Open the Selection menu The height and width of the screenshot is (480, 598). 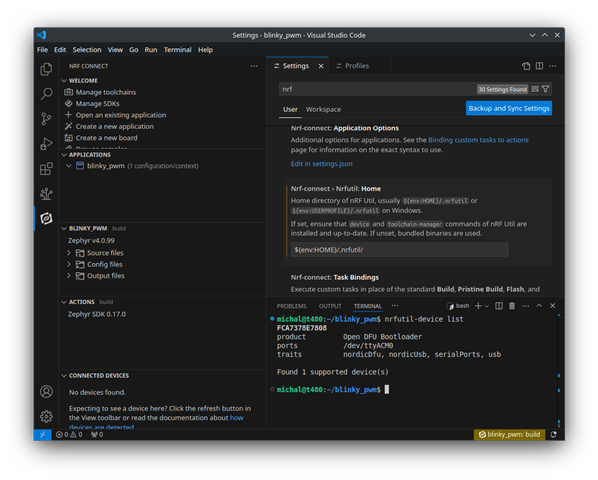coord(87,50)
